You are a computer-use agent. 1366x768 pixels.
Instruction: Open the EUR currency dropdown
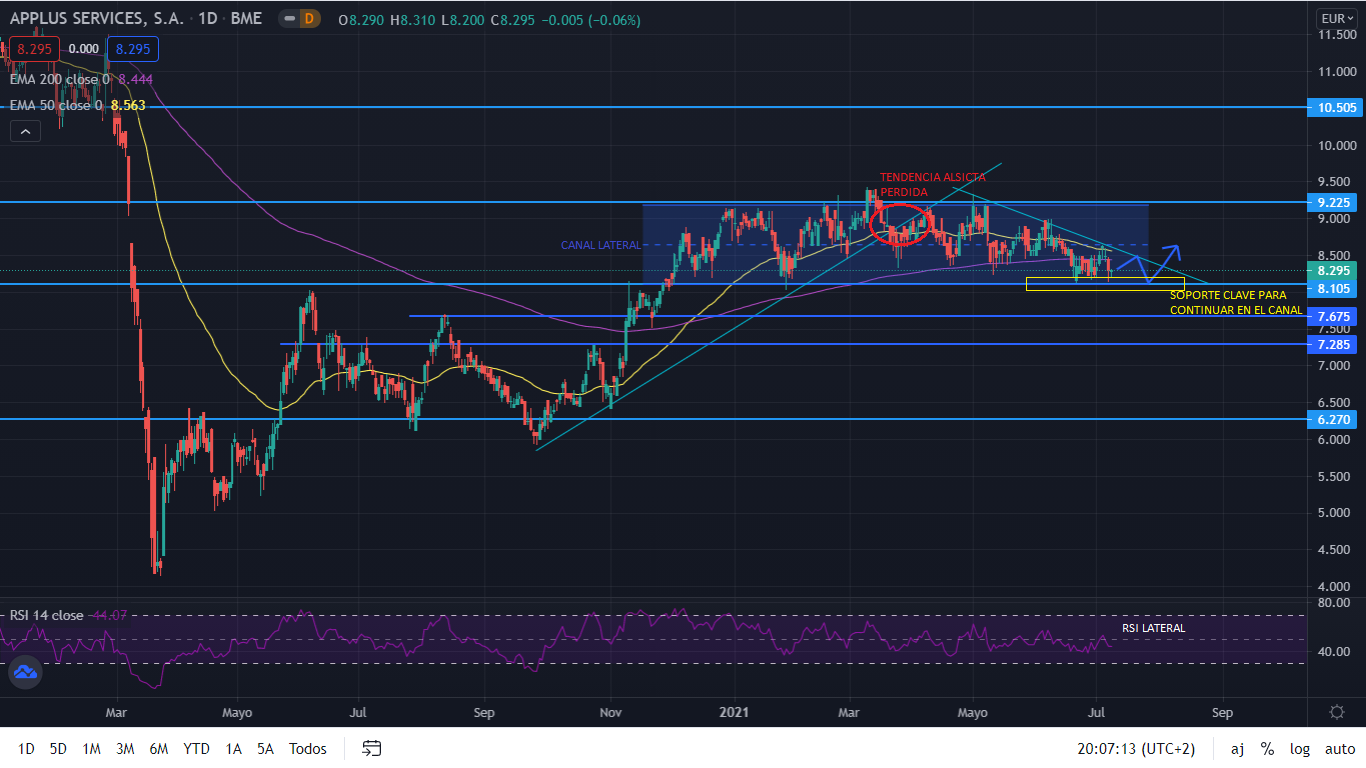(1333, 18)
